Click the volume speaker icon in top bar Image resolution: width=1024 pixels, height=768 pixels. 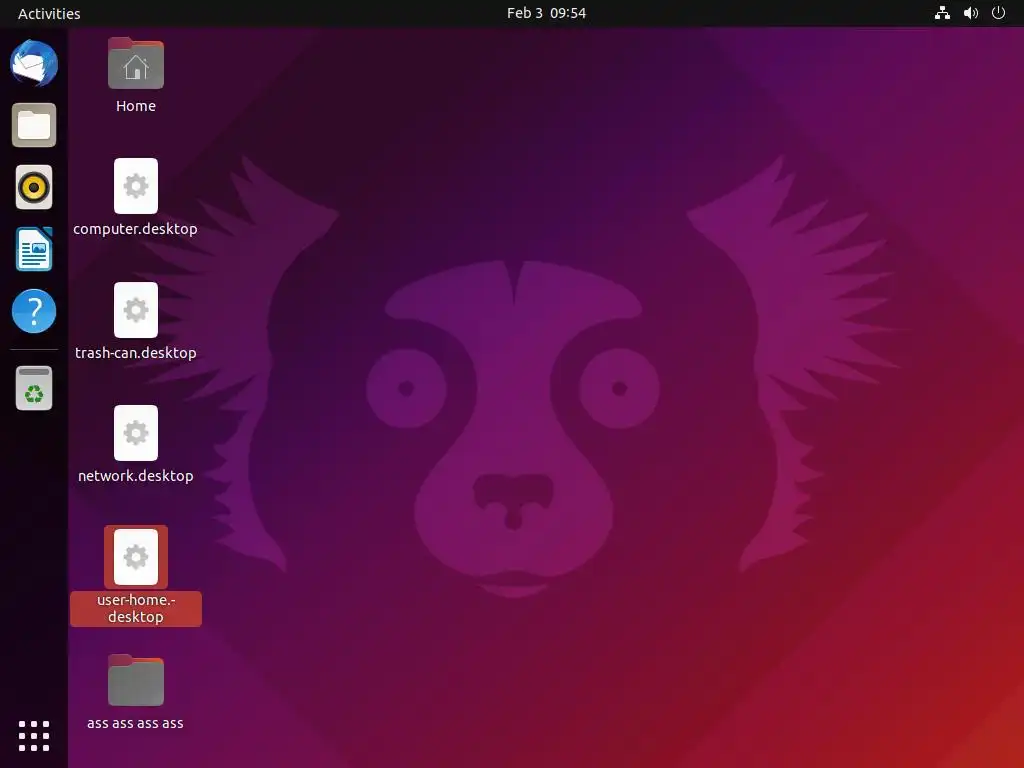(971, 13)
